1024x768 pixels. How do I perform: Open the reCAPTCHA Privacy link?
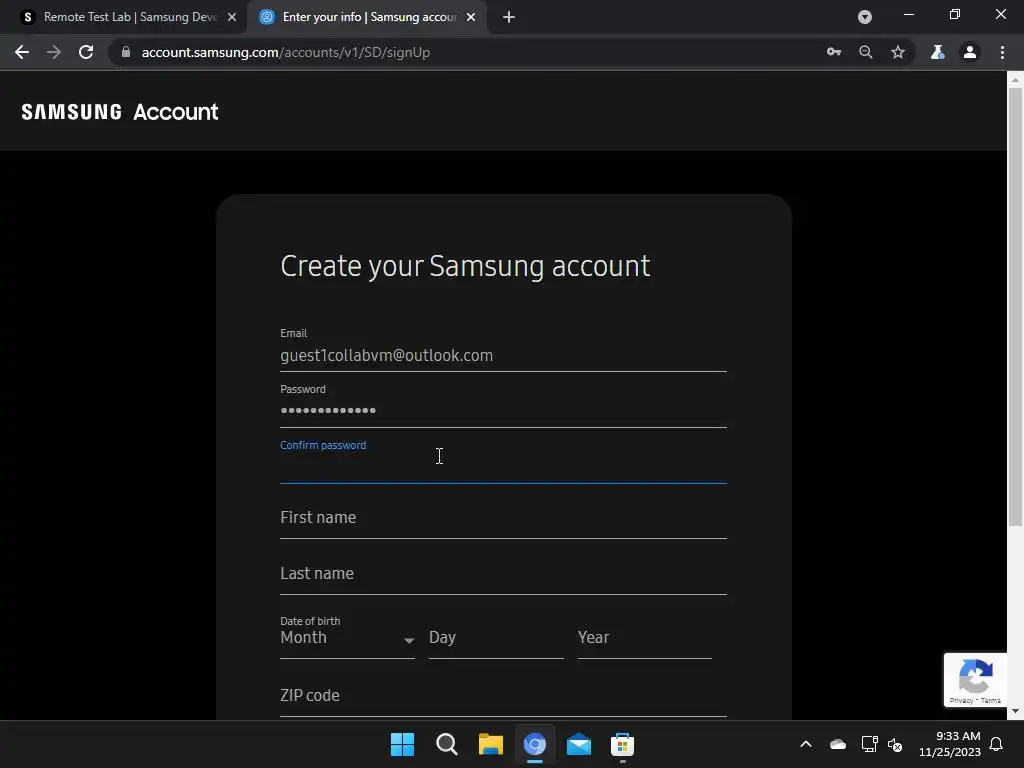(961, 700)
